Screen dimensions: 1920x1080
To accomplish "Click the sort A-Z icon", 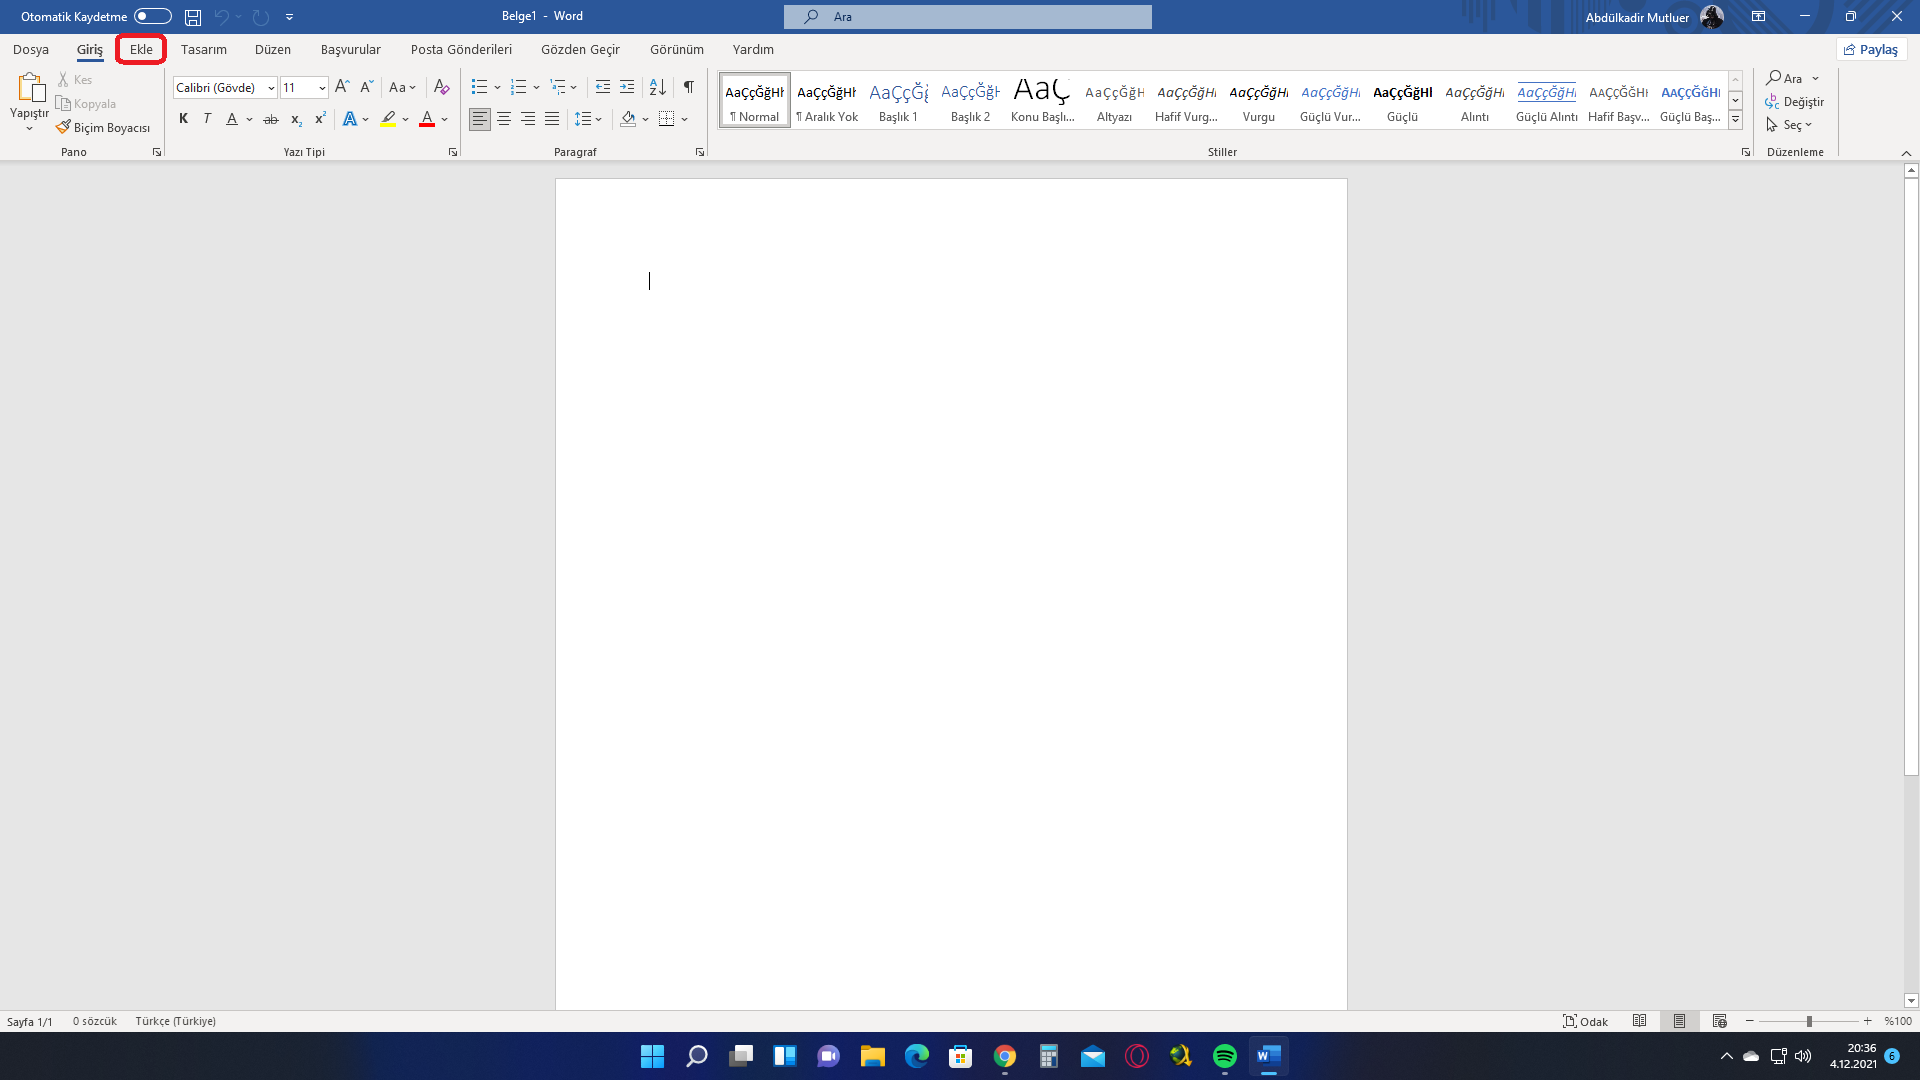I will [657, 87].
